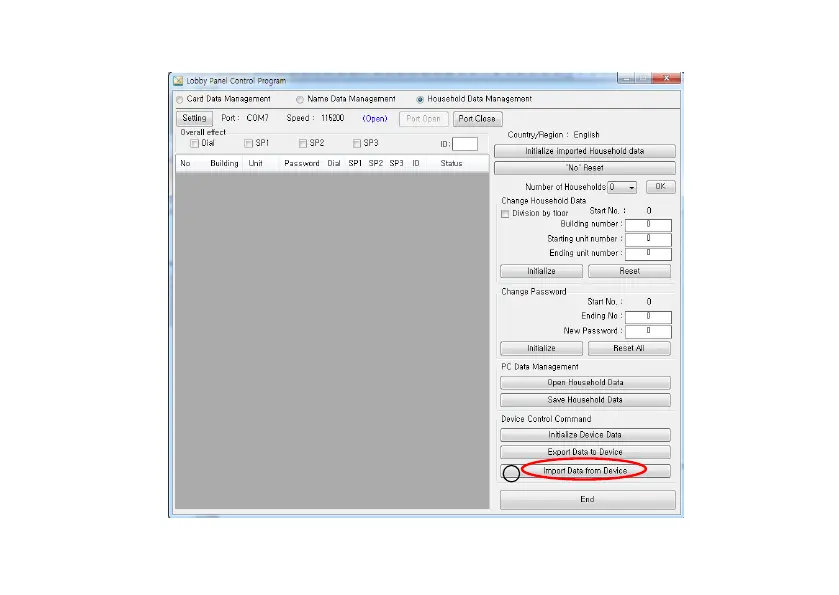Click Save Household Data button
The height and width of the screenshot is (595, 839).
(585, 400)
